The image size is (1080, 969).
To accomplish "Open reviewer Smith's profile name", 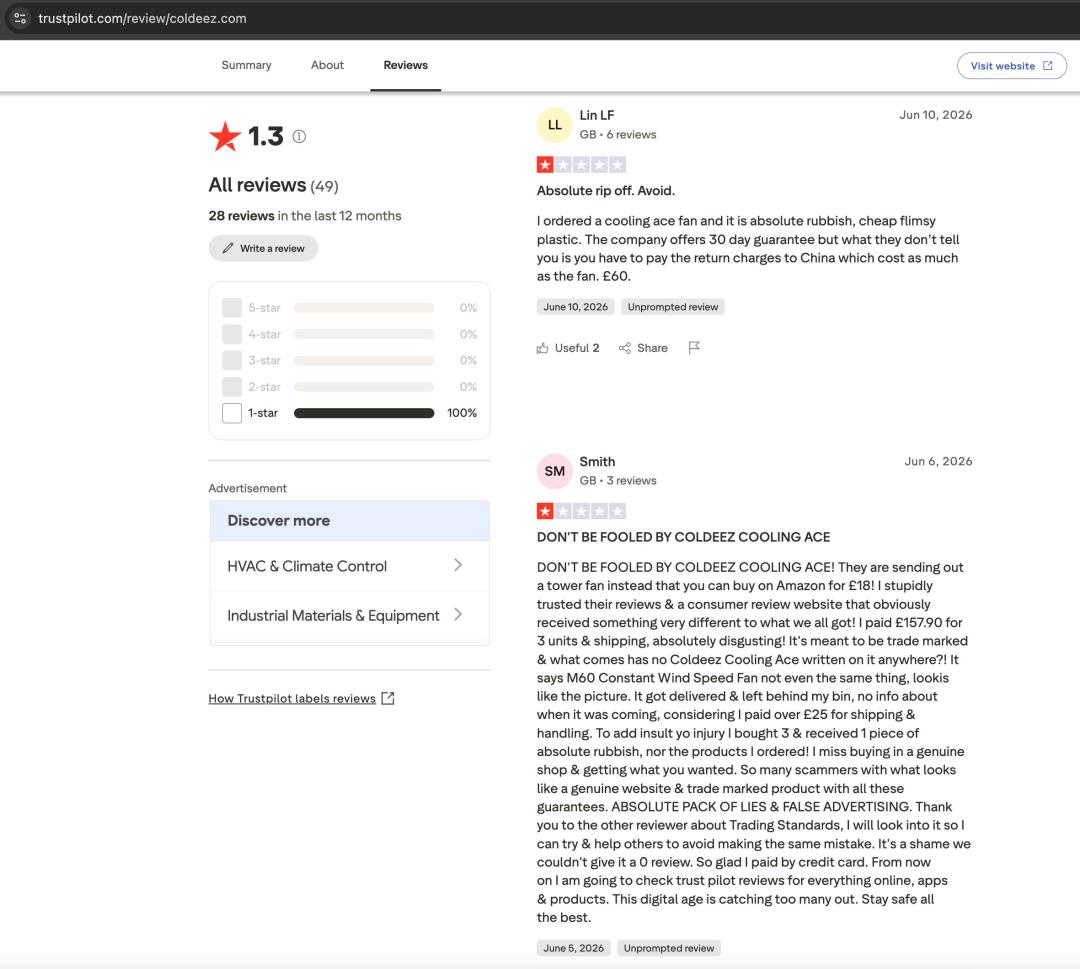I will [597, 461].
